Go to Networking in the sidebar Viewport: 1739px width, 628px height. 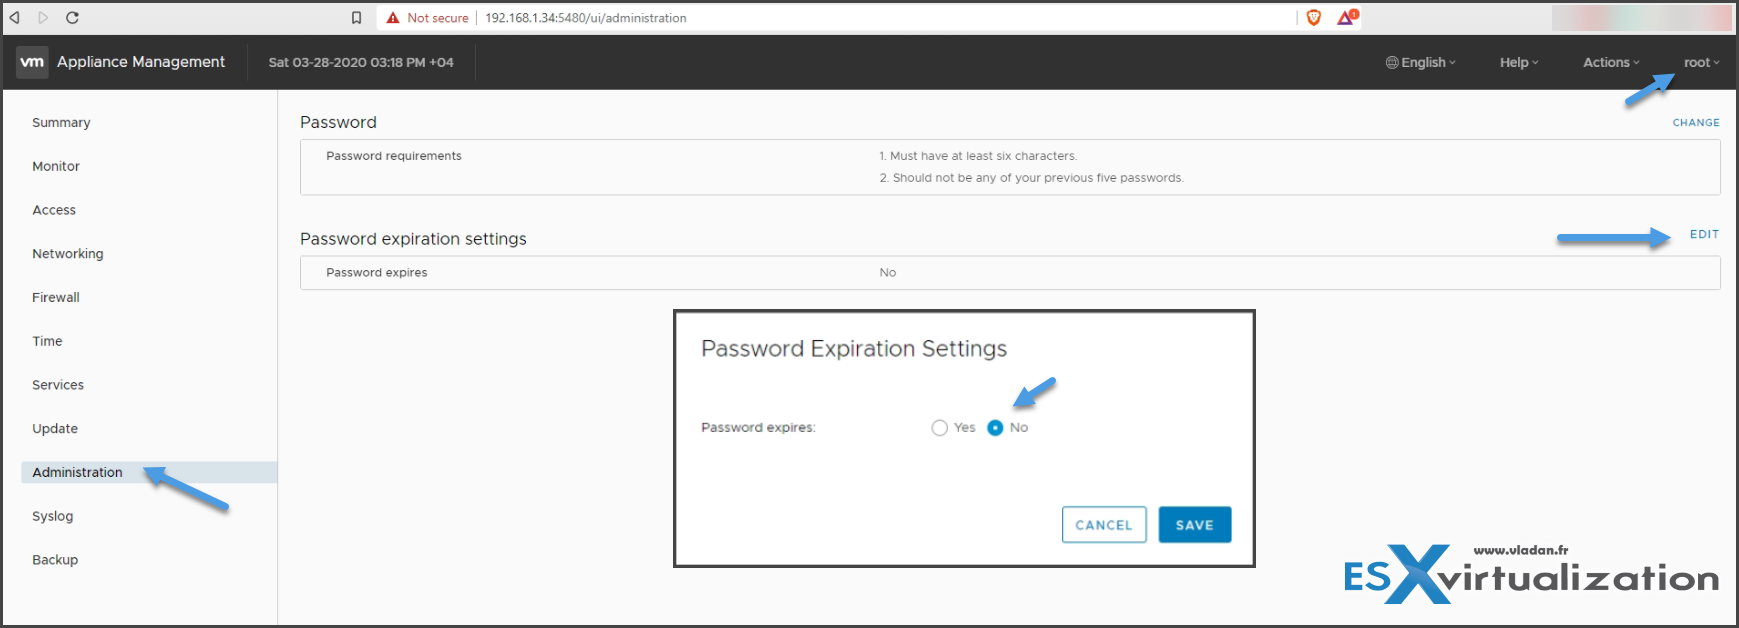click(x=68, y=254)
